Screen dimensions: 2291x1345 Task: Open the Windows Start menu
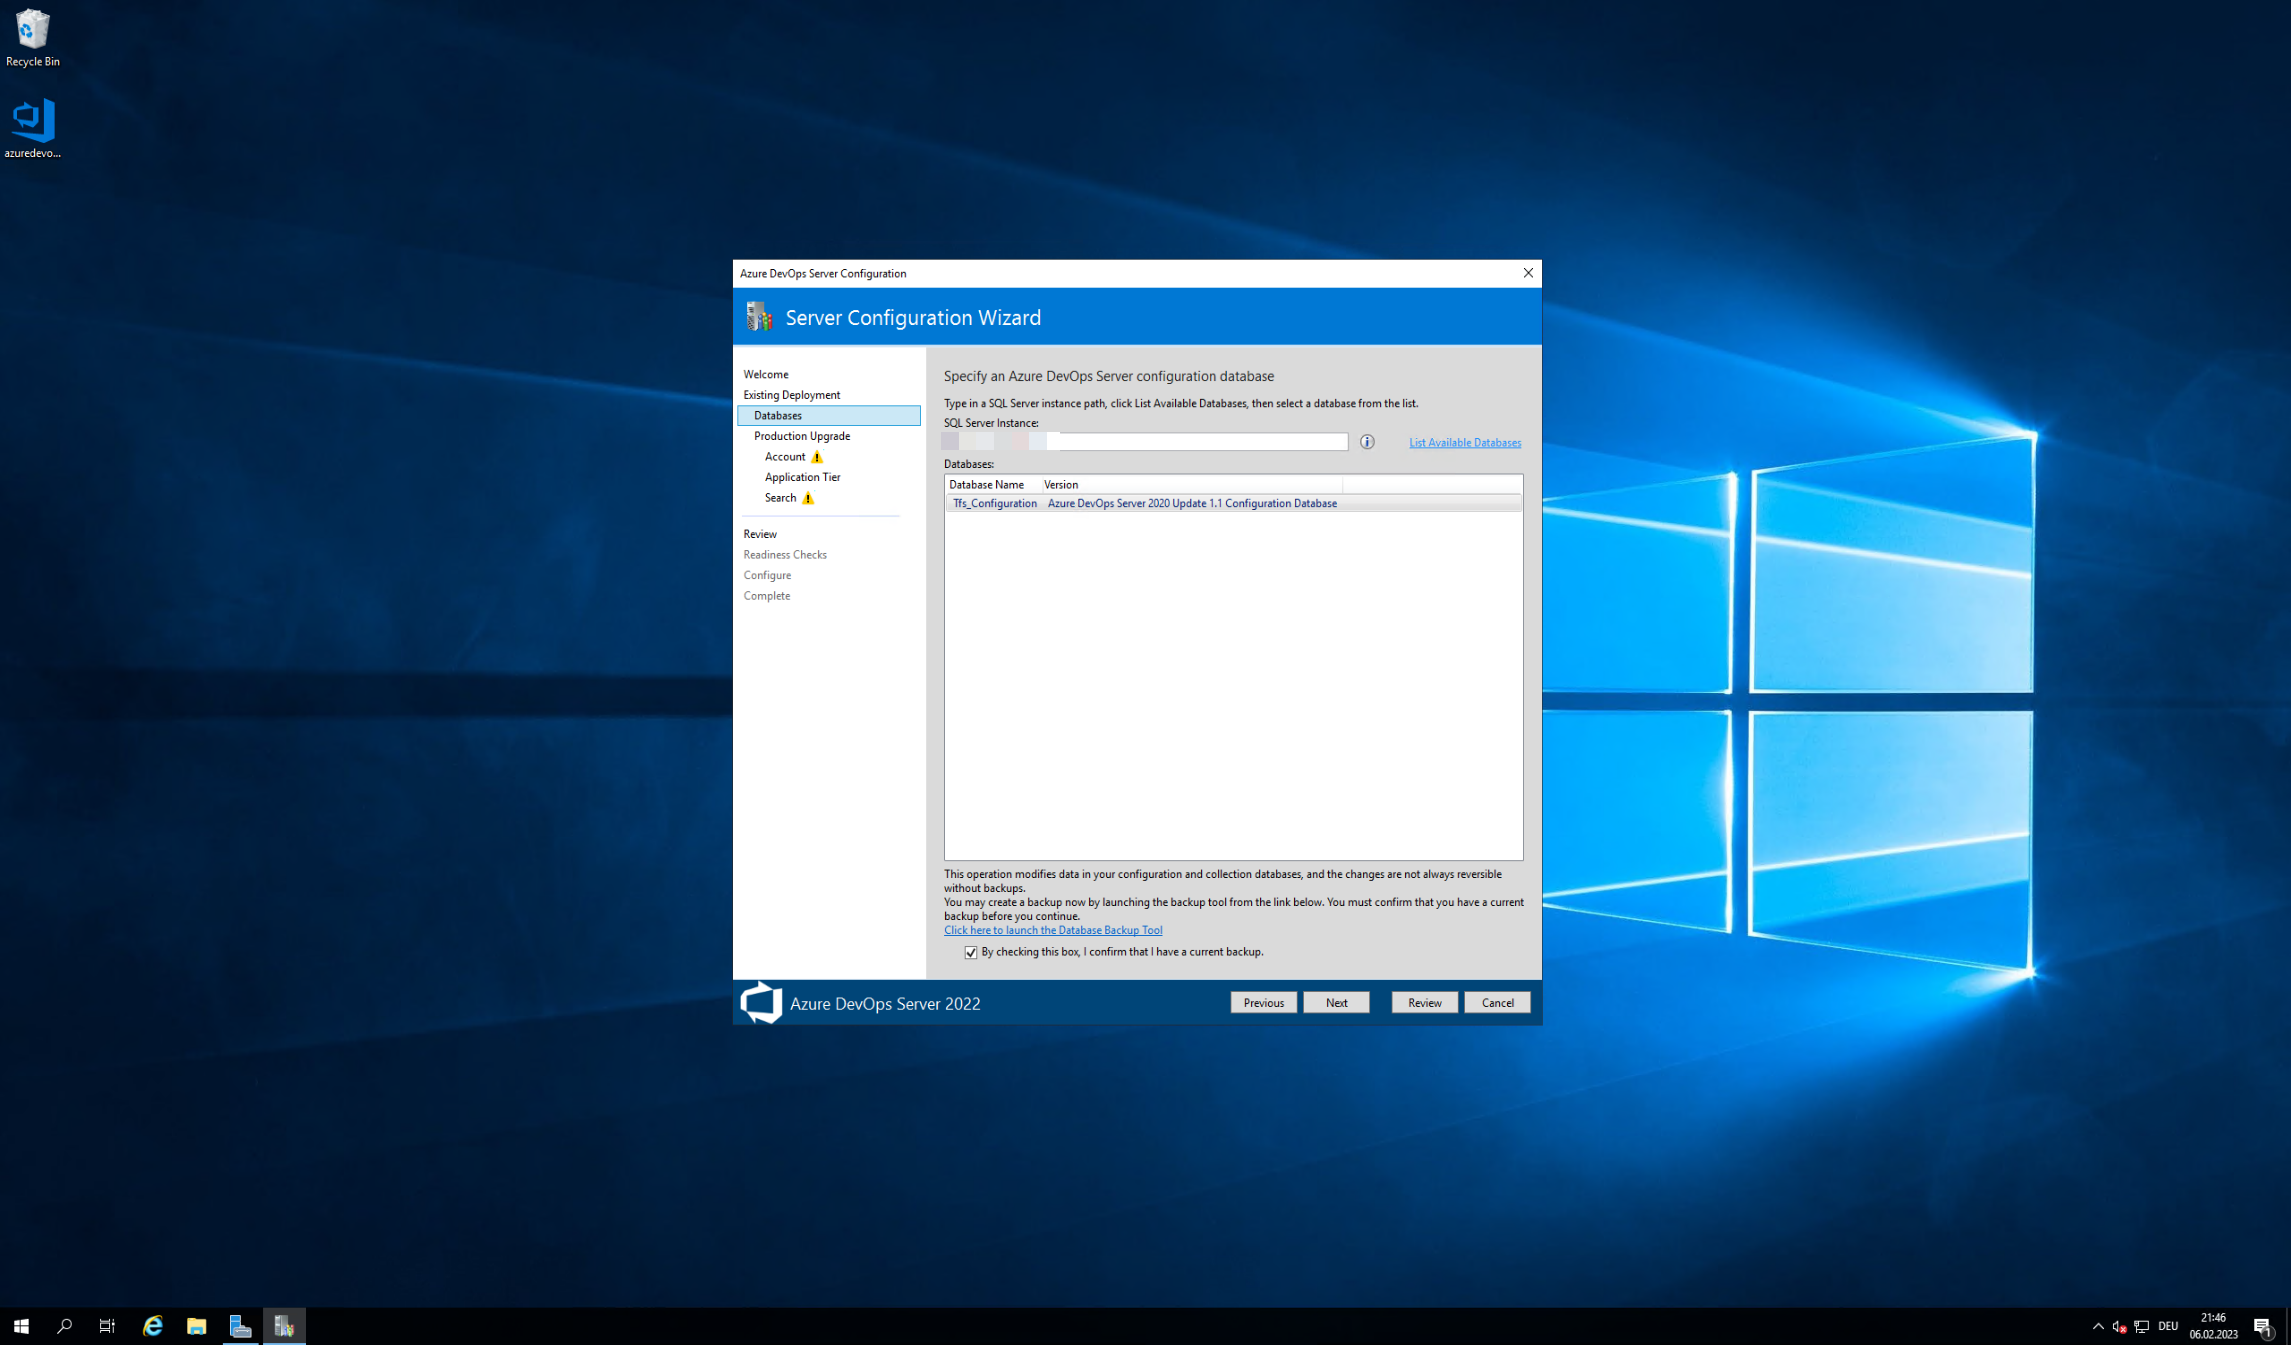(x=21, y=1326)
